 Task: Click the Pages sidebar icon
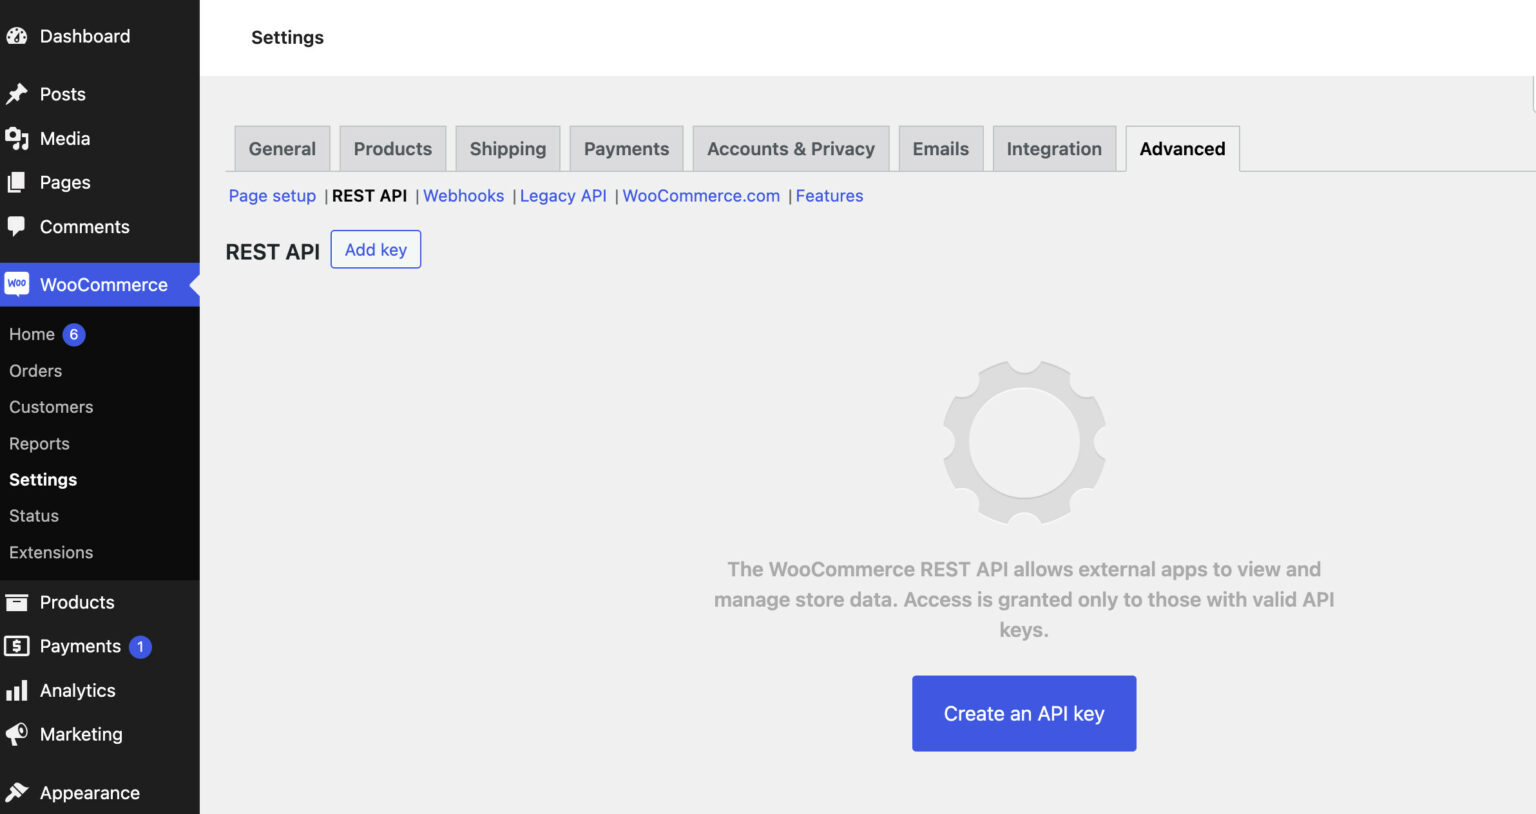[17, 182]
